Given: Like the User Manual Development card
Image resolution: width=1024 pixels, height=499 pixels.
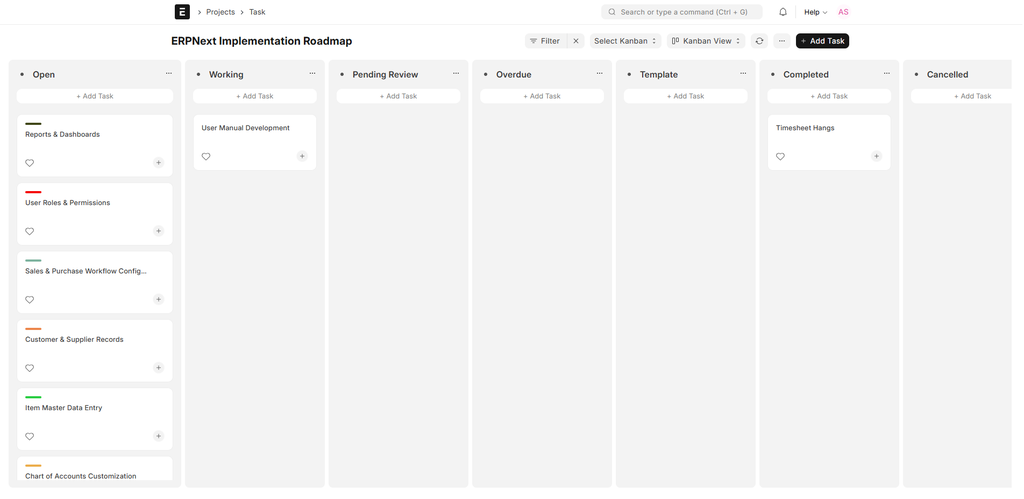Looking at the screenshot, I should click(206, 157).
